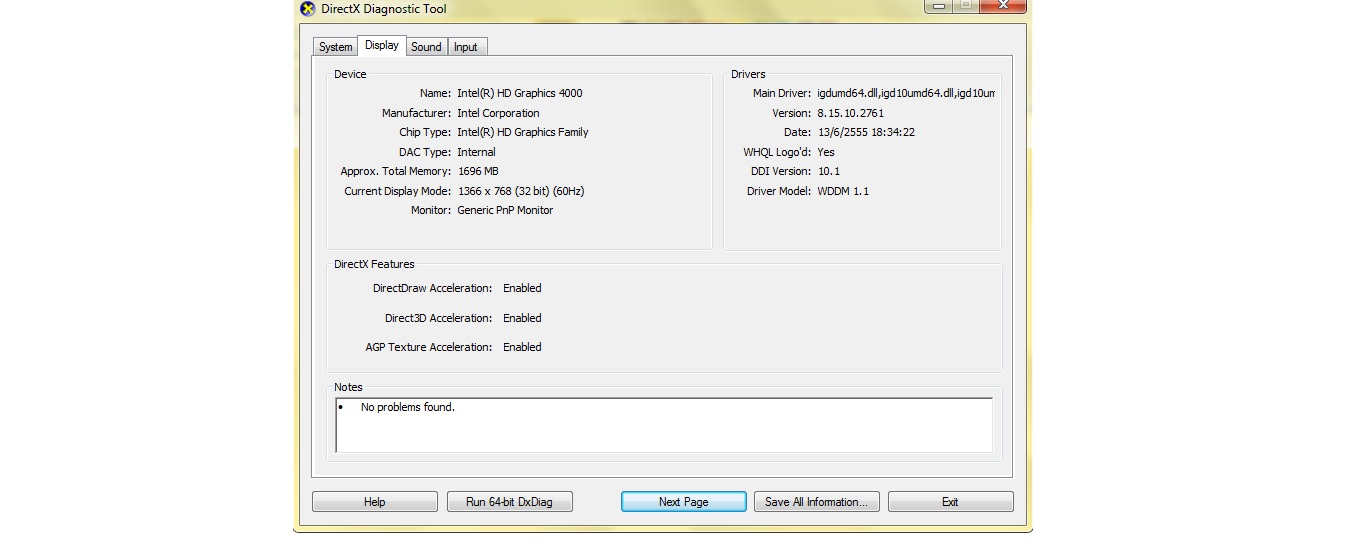Click DAC Type value 'Internal'

click(476, 152)
